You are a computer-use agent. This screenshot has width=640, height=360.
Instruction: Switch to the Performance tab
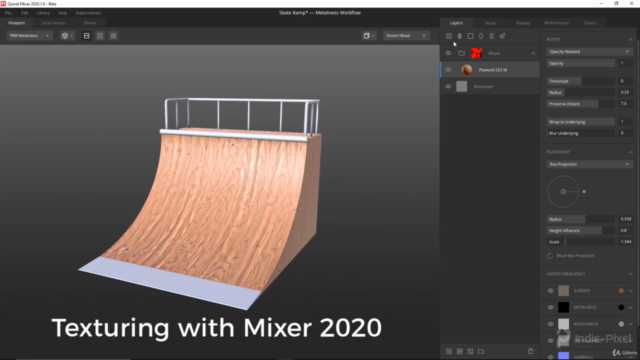(x=556, y=23)
